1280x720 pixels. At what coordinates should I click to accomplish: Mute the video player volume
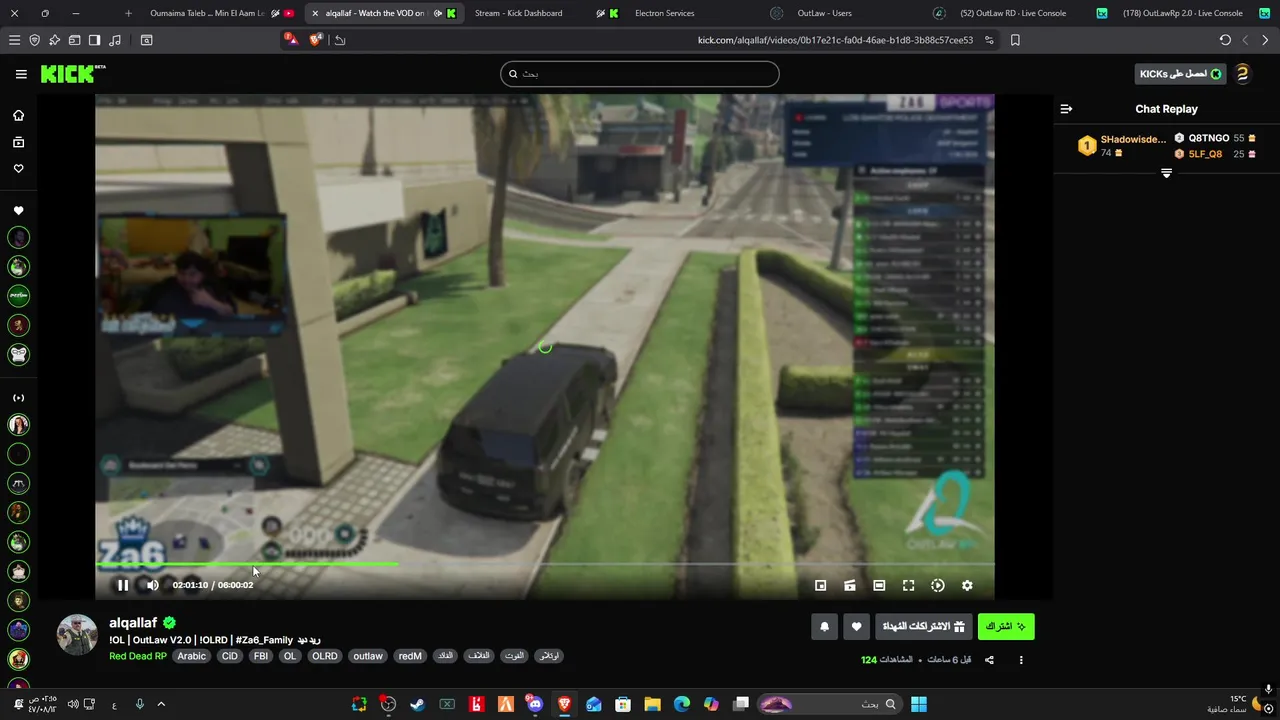pyautogui.click(x=152, y=585)
